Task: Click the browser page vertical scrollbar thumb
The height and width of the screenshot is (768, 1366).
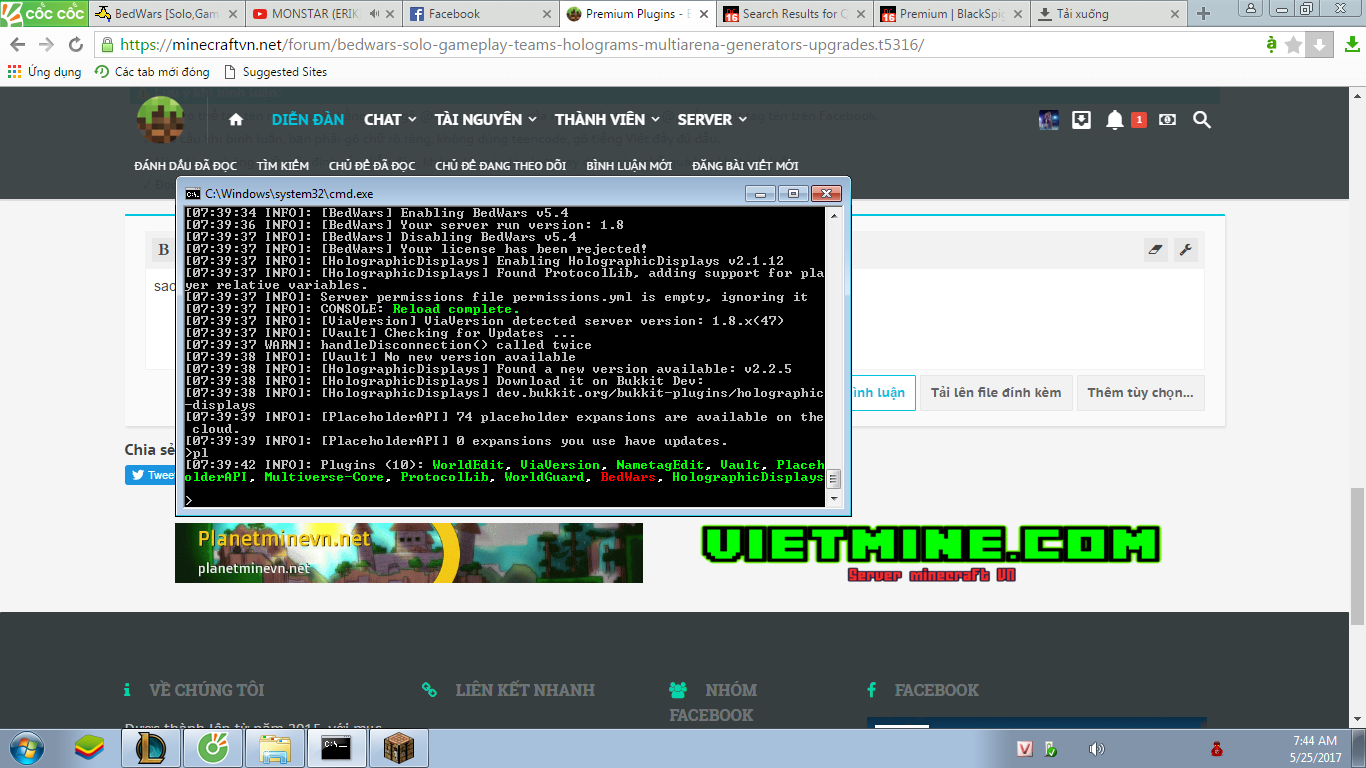Action: [x=1357, y=555]
